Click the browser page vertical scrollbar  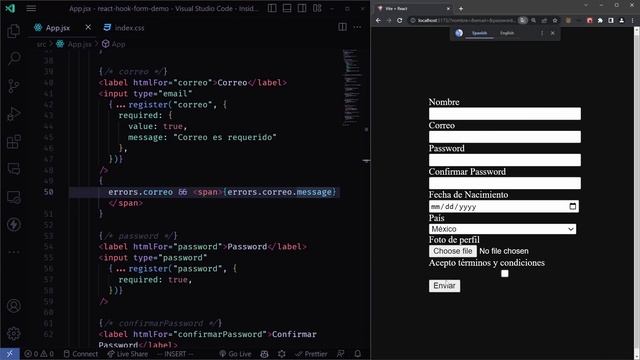[x=636, y=192]
